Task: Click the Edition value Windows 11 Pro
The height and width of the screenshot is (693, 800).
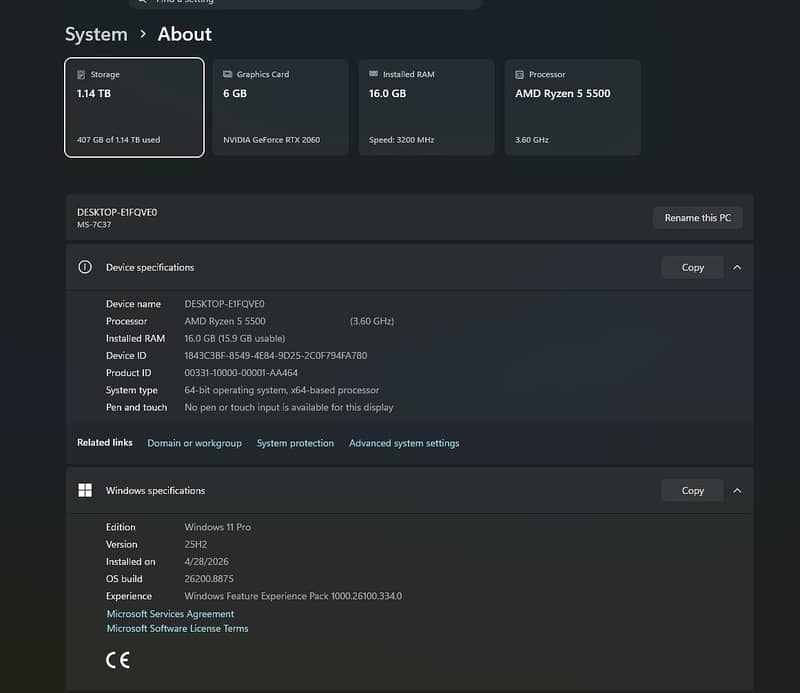Action: [217, 527]
